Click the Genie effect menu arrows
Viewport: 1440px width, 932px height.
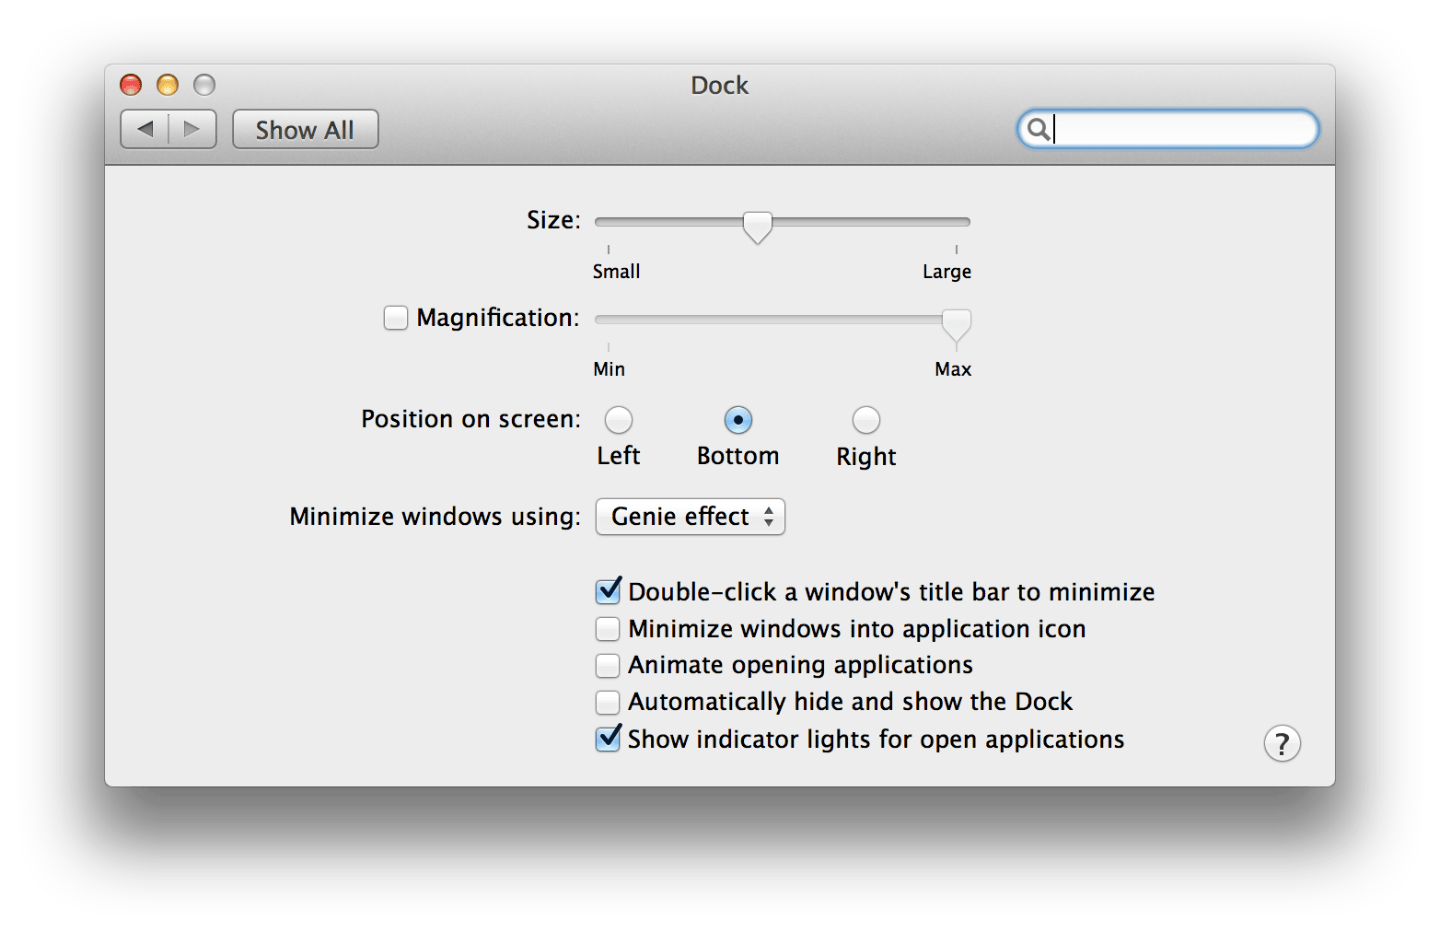coord(770,517)
